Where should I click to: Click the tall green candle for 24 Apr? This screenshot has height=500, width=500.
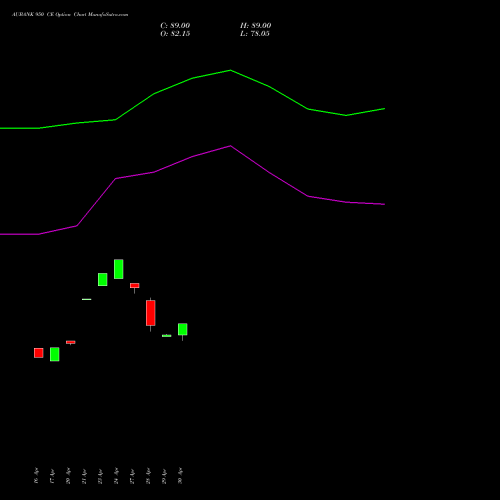click(119, 269)
